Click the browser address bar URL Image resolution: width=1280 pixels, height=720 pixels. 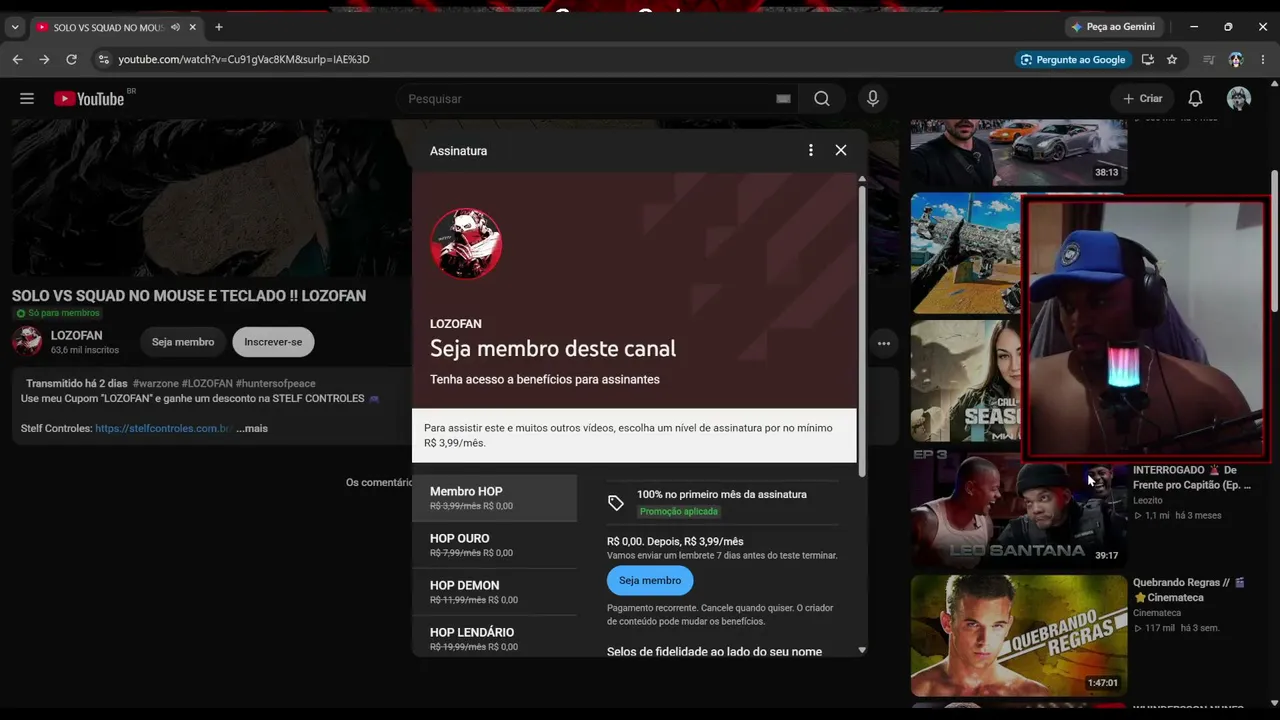coord(244,59)
